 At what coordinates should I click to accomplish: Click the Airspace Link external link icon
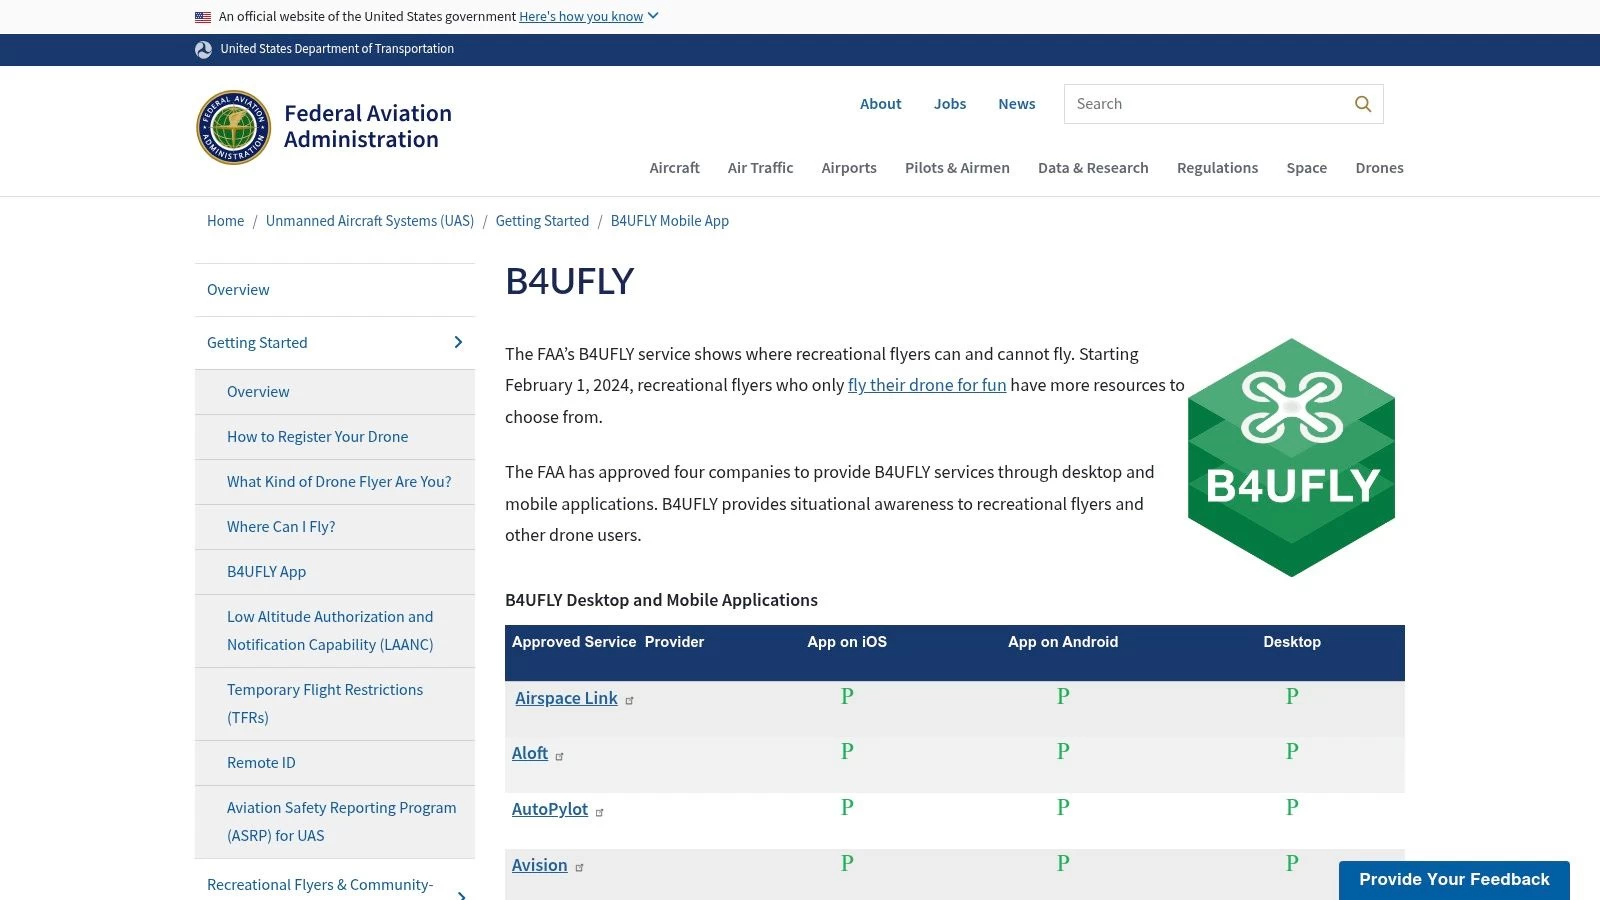[629, 701]
